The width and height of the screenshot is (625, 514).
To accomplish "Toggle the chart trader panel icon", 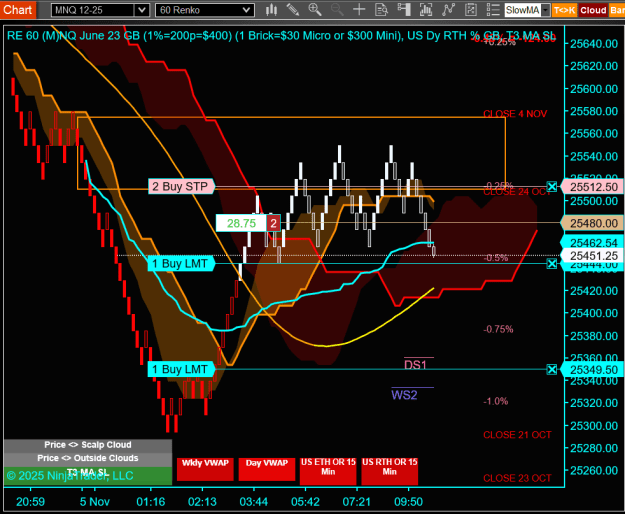I will coord(404,10).
